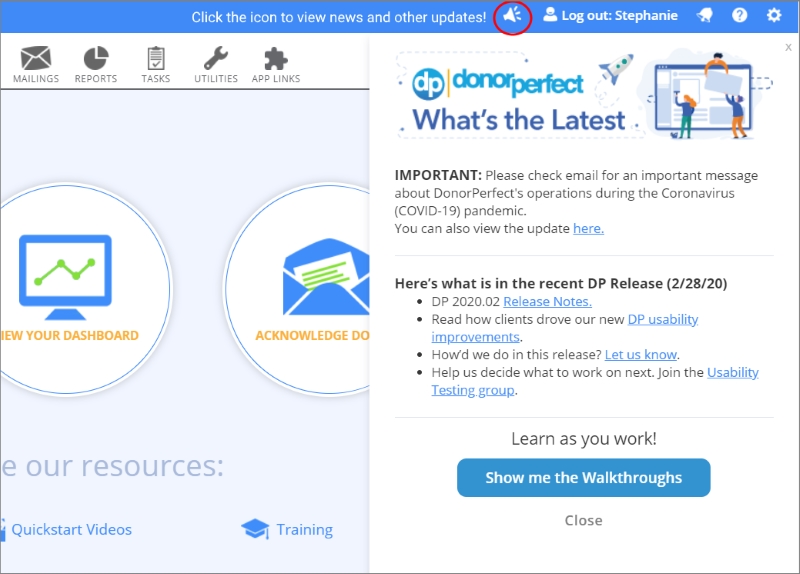This screenshot has width=800, height=574.
Task: Click the Let us know link
Action: coord(641,355)
